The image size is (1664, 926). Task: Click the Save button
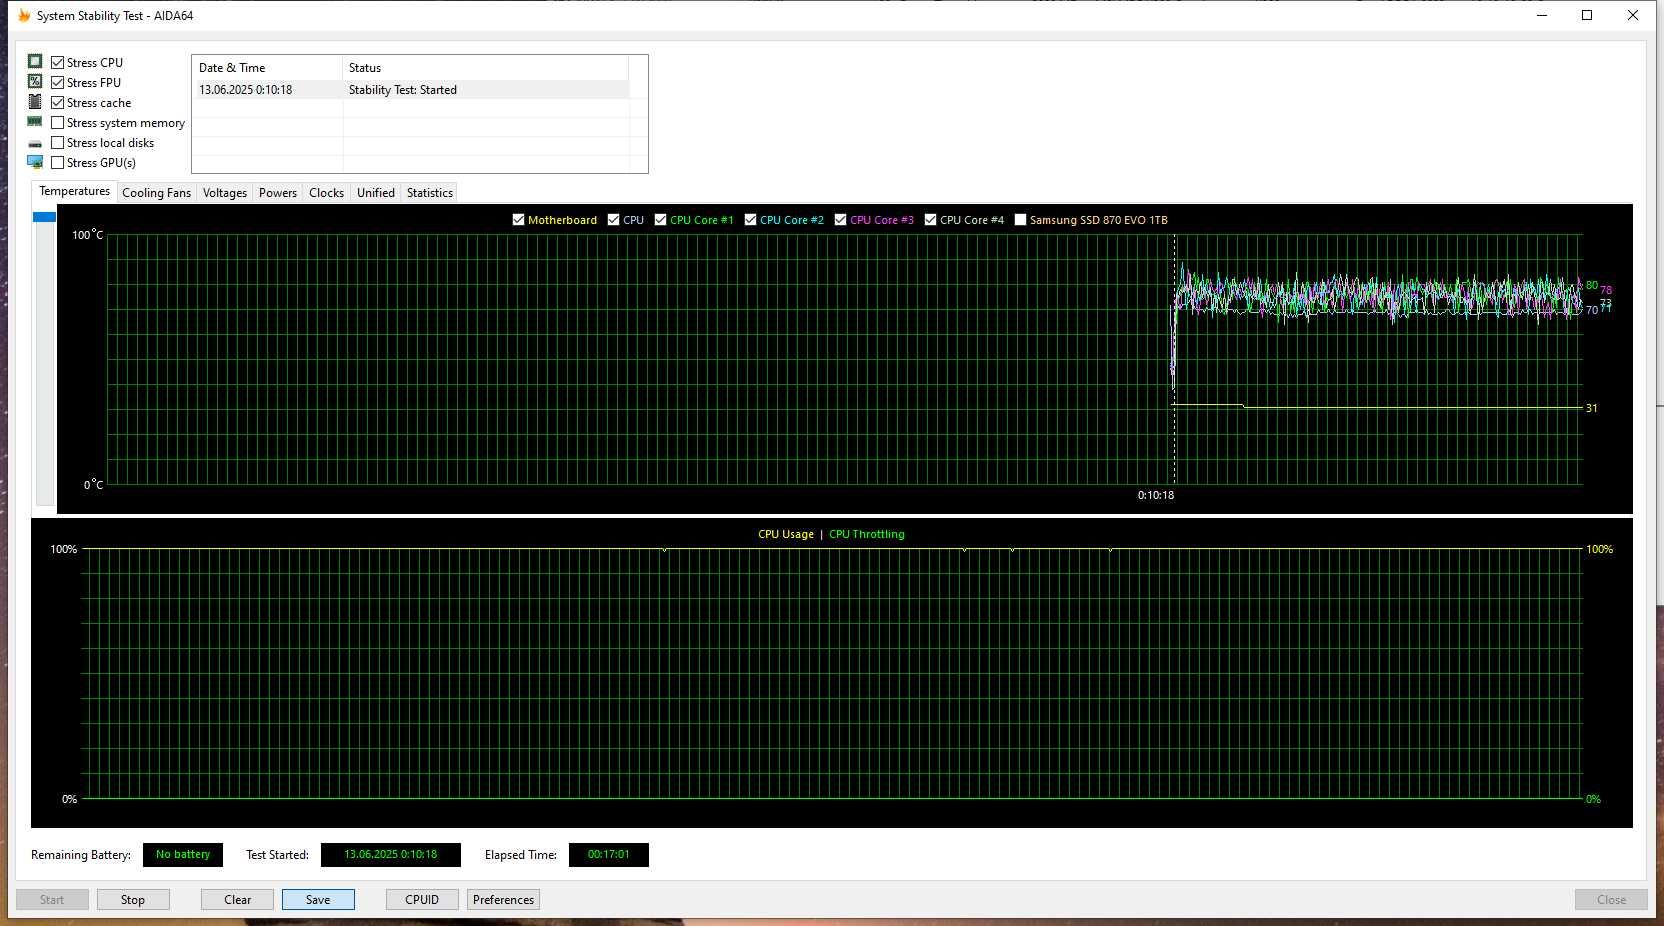[x=318, y=900]
